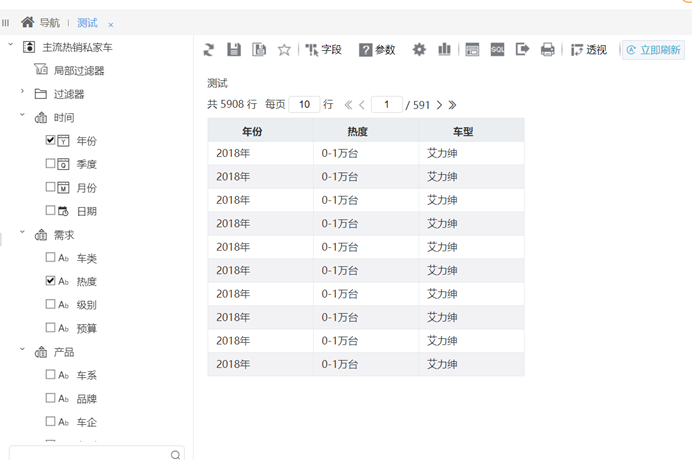Jump to the last page
This screenshot has width=692, height=460.
tap(452, 105)
